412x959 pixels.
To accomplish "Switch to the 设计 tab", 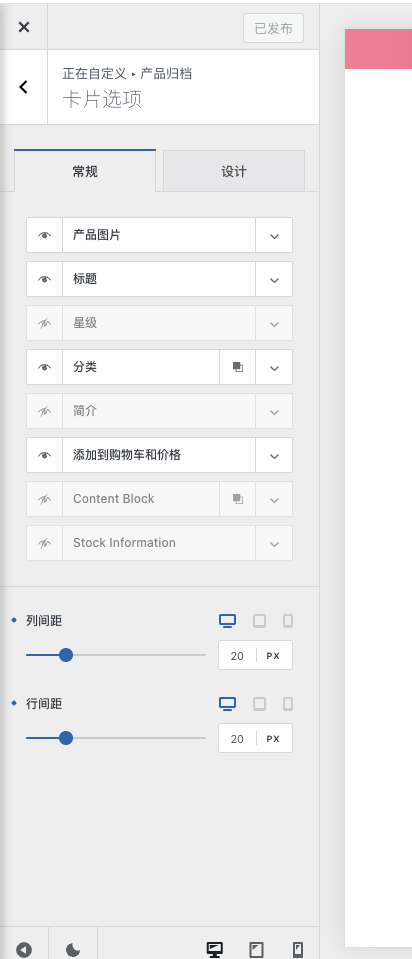I will pos(234,172).
